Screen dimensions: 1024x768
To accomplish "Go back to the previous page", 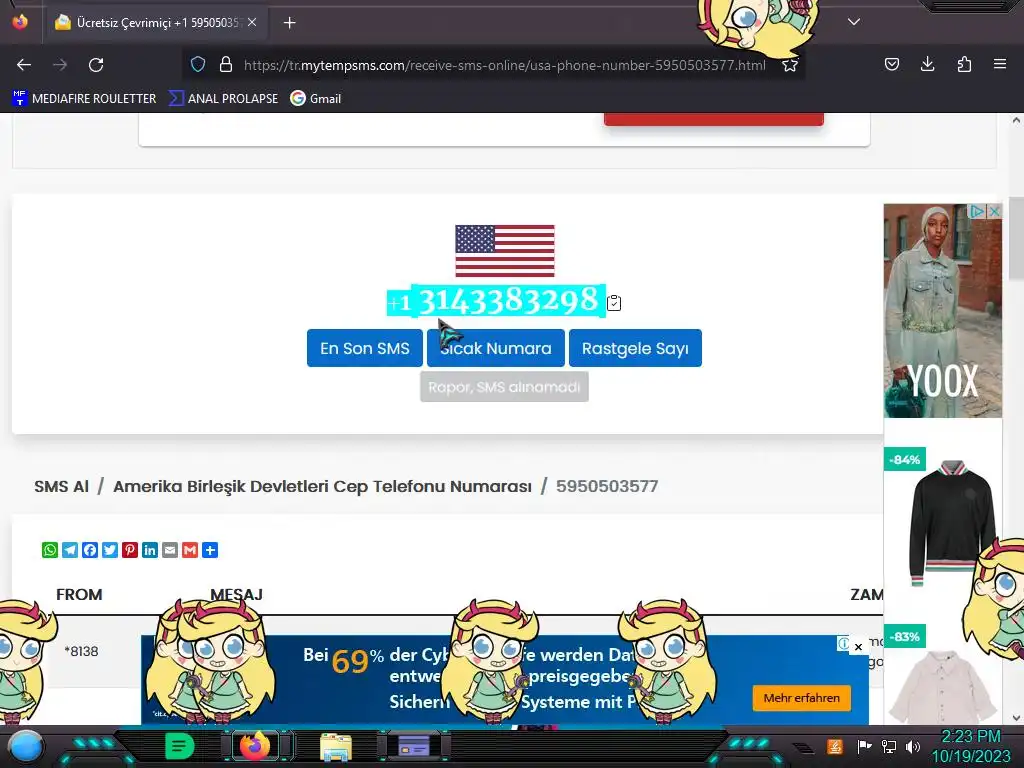I will pyautogui.click(x=24, y=65).
